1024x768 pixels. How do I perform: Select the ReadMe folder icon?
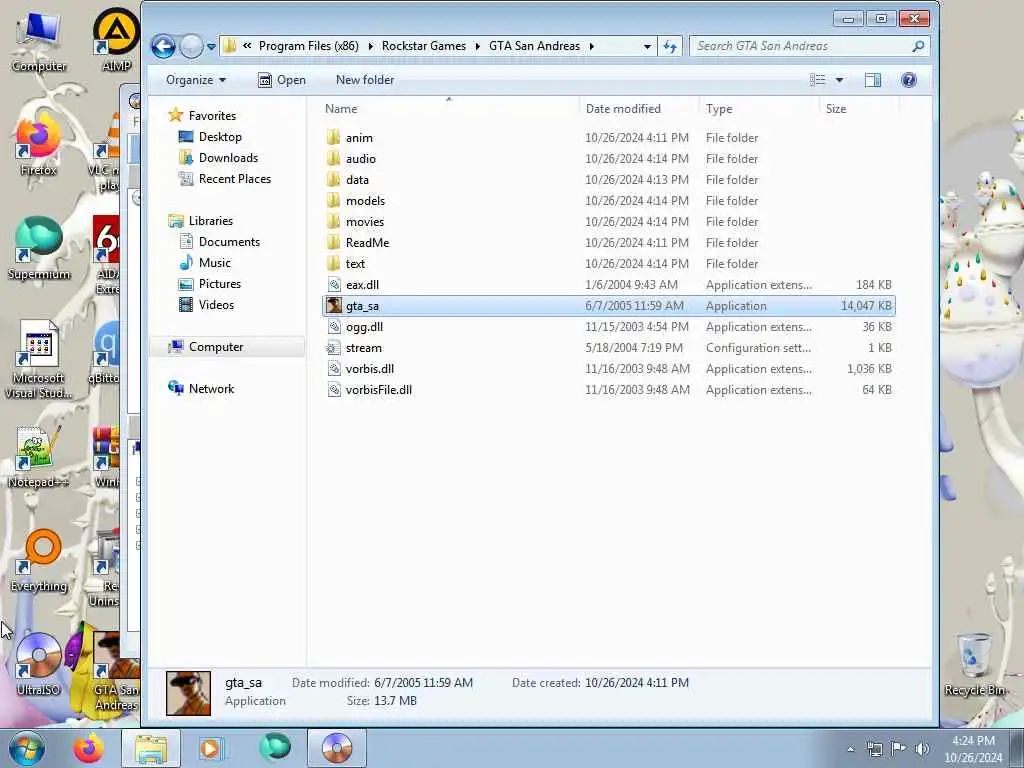334,242
